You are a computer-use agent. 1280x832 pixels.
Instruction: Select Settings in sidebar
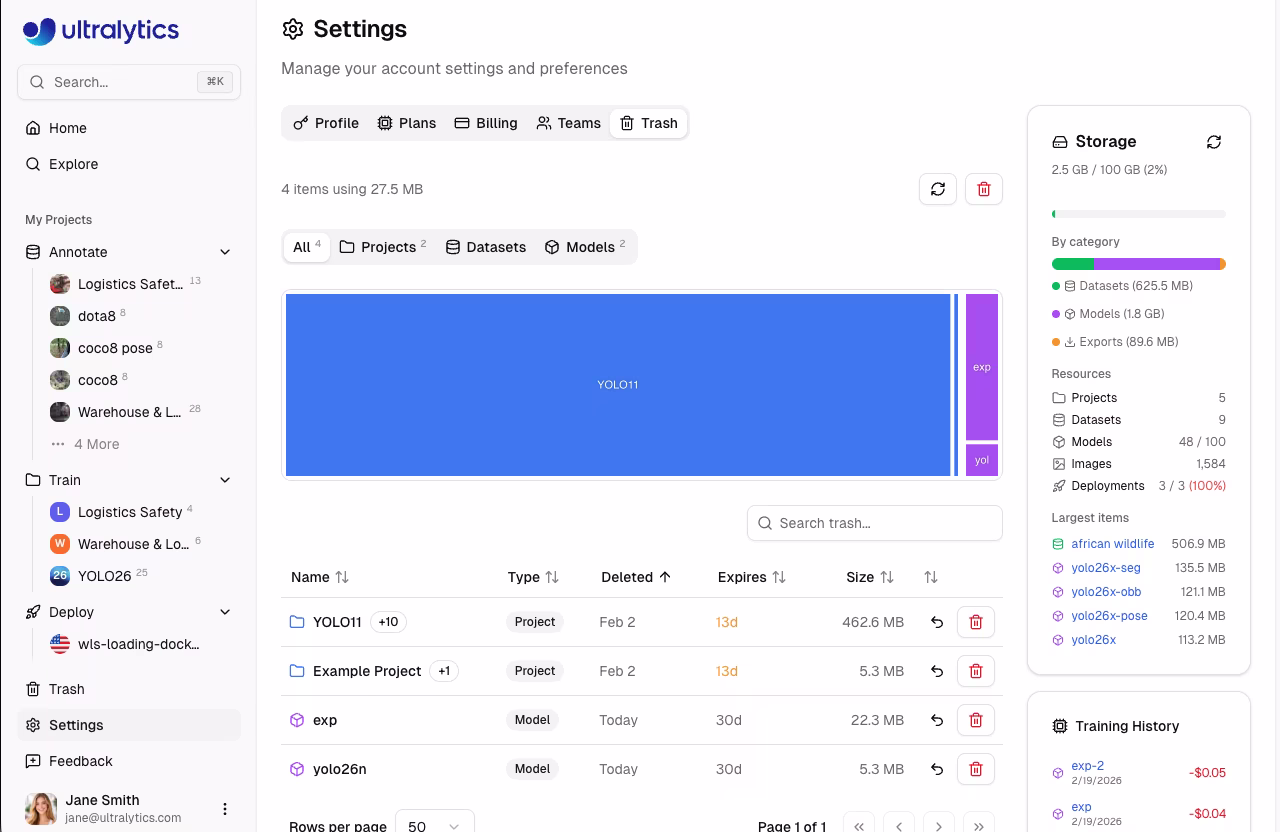click(129, 725)
